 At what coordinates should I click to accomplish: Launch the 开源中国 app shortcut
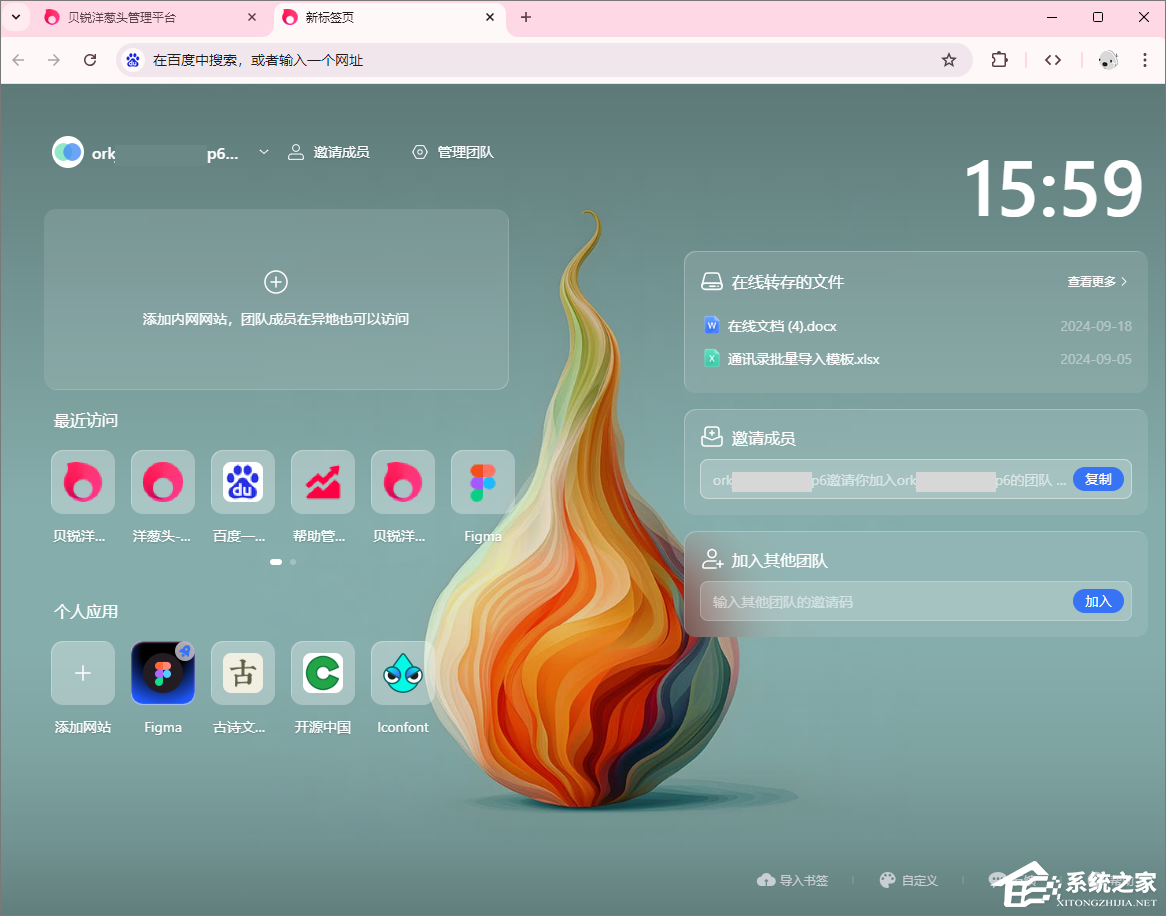pyautogui.click(x=323, y=673)
